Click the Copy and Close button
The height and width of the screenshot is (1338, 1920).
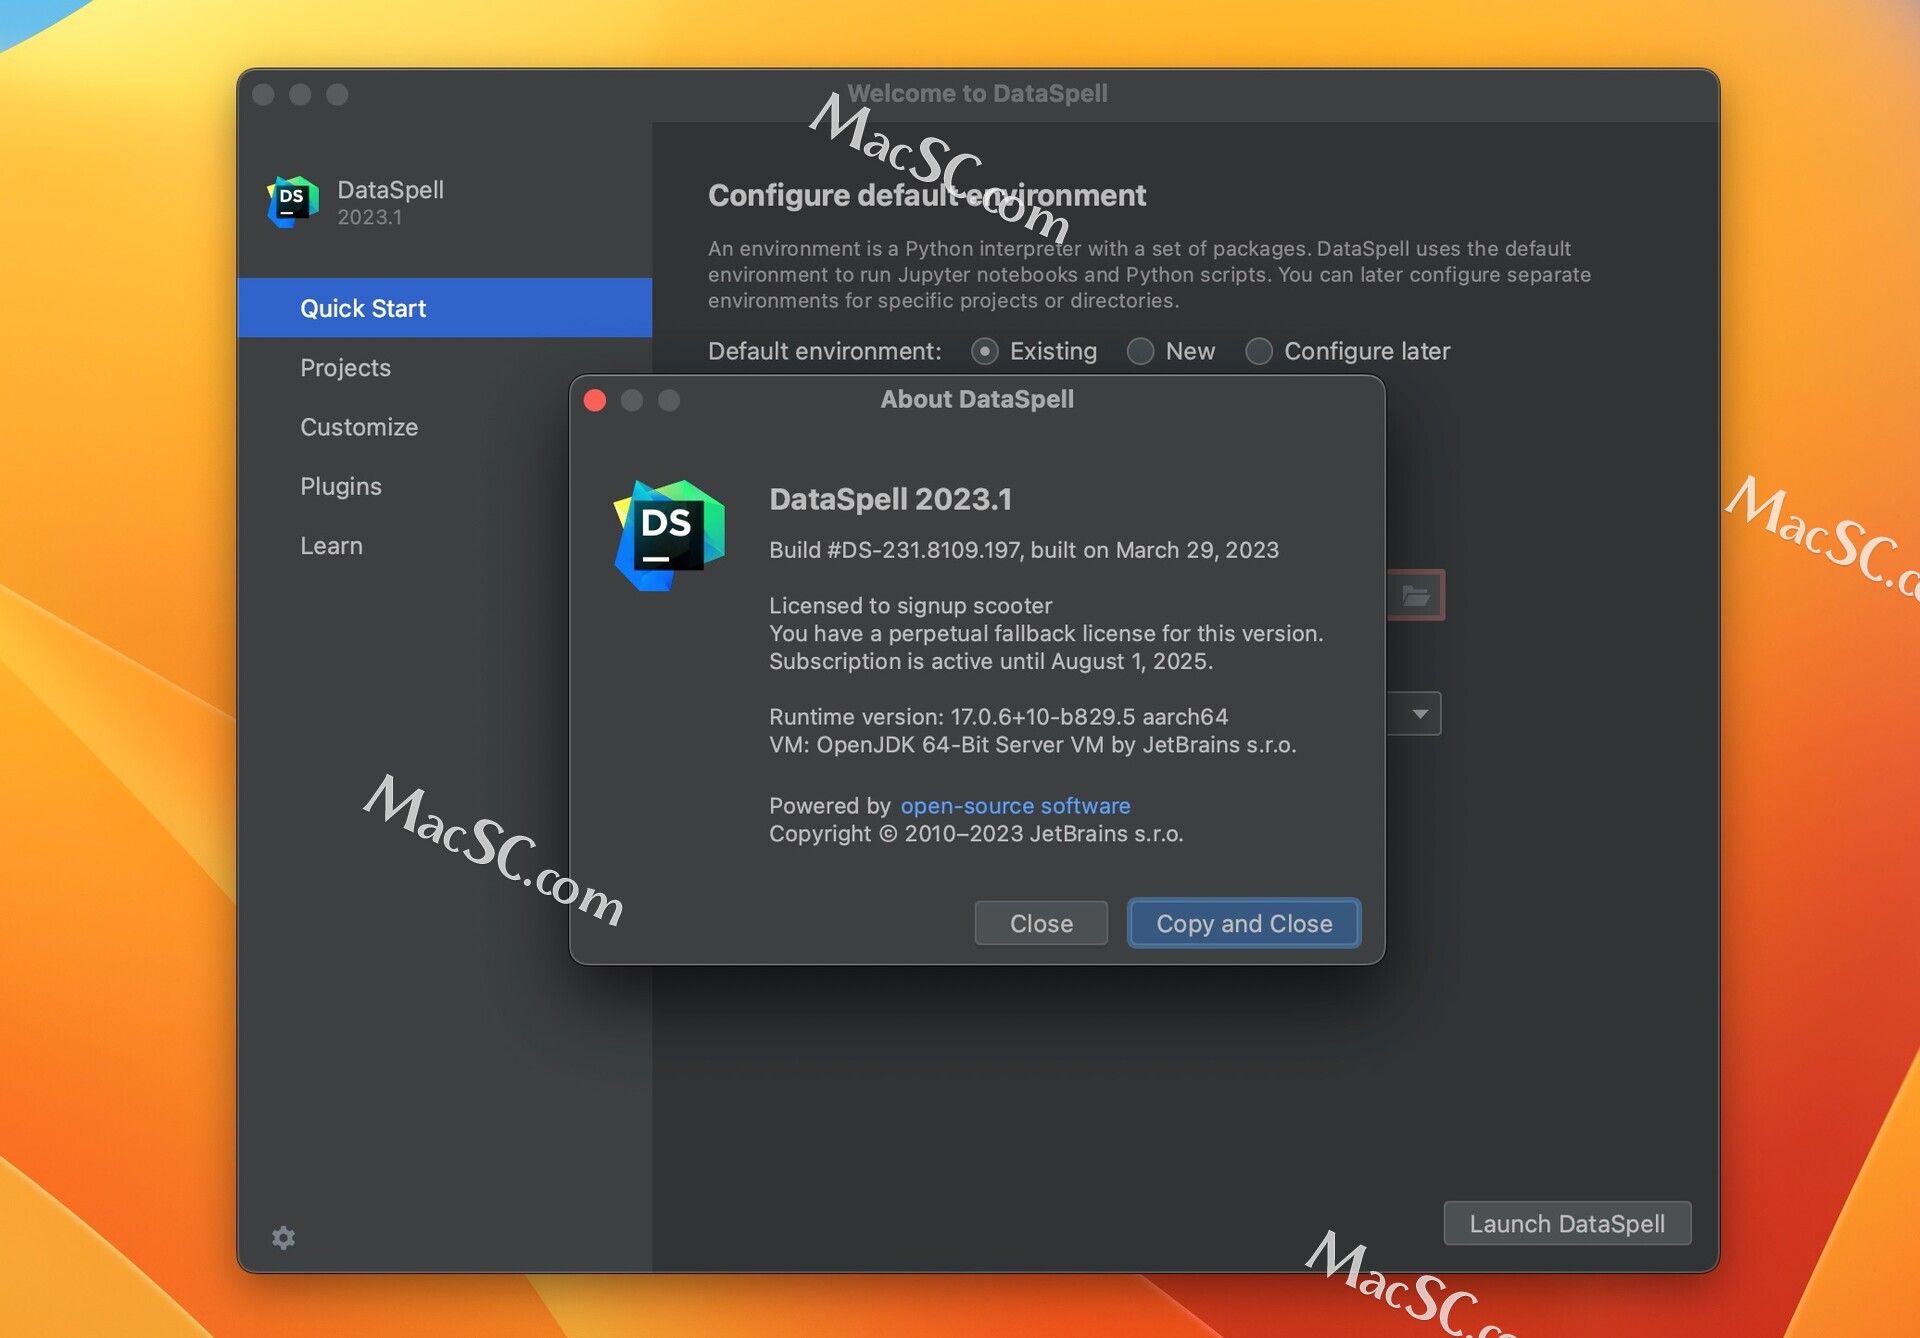1244,923
